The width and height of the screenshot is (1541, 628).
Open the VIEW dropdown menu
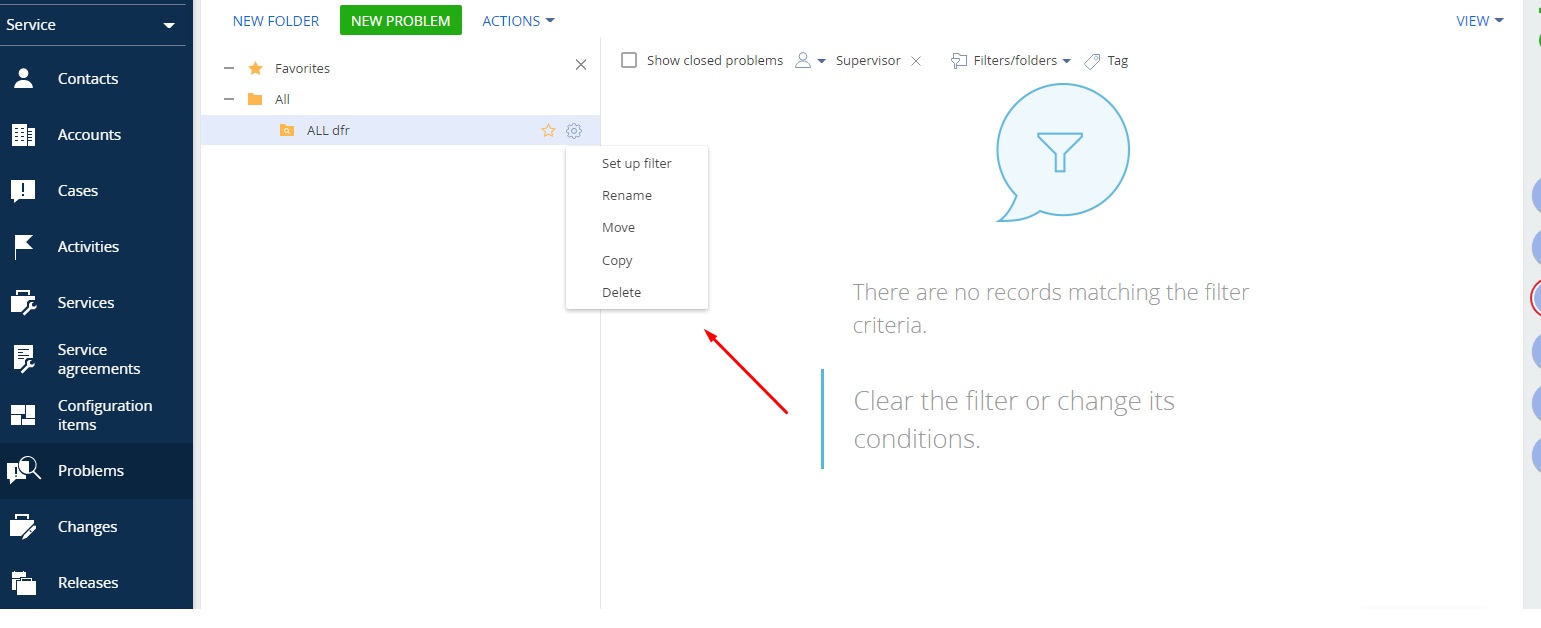tap(1479, 21)
